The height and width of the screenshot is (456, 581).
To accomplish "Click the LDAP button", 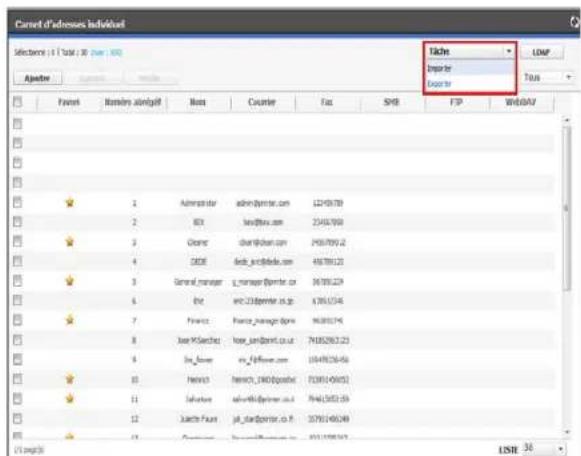I will (x=542, y=53).
